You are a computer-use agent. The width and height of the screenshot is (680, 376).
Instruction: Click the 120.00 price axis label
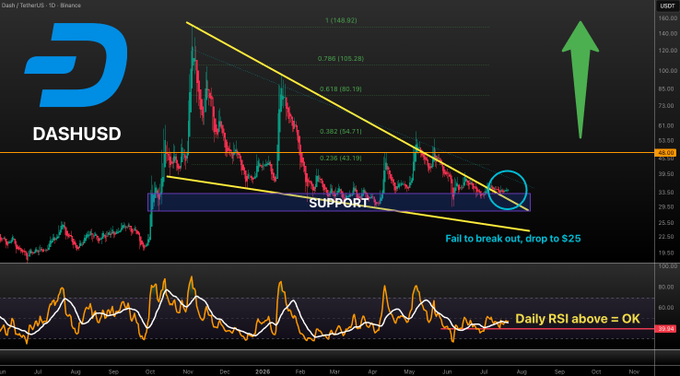click(667, 51)
